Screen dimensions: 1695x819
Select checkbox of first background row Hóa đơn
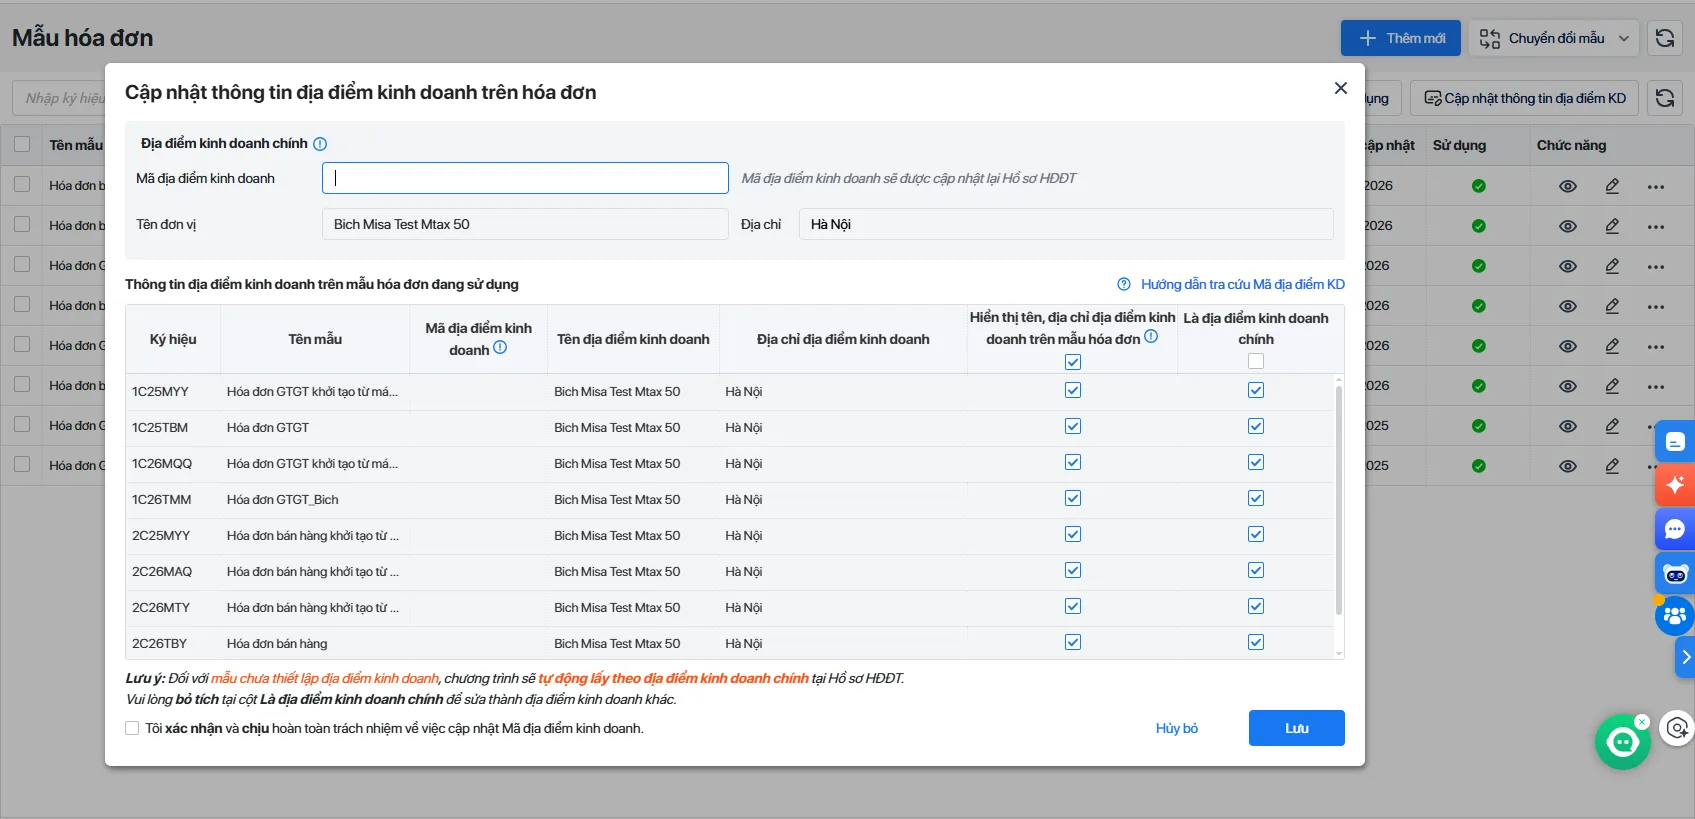tap(22, 185)
